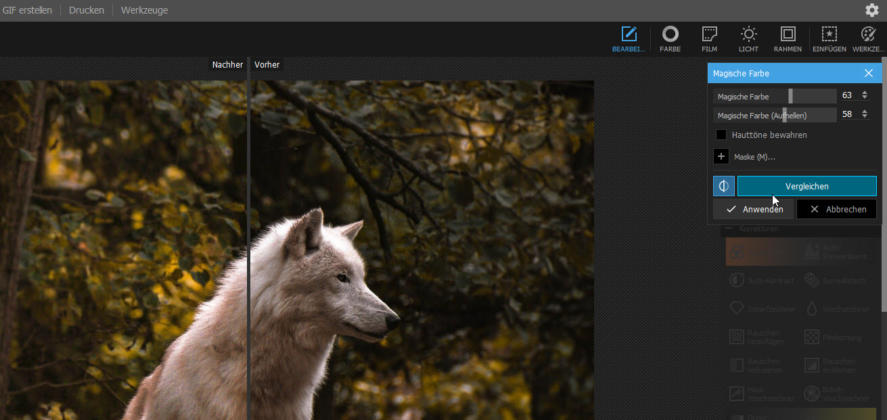Viewport: 887px width, 420px height.
Task: Click the Magische Farbe value field 63
Action: (x=847, y=96)
